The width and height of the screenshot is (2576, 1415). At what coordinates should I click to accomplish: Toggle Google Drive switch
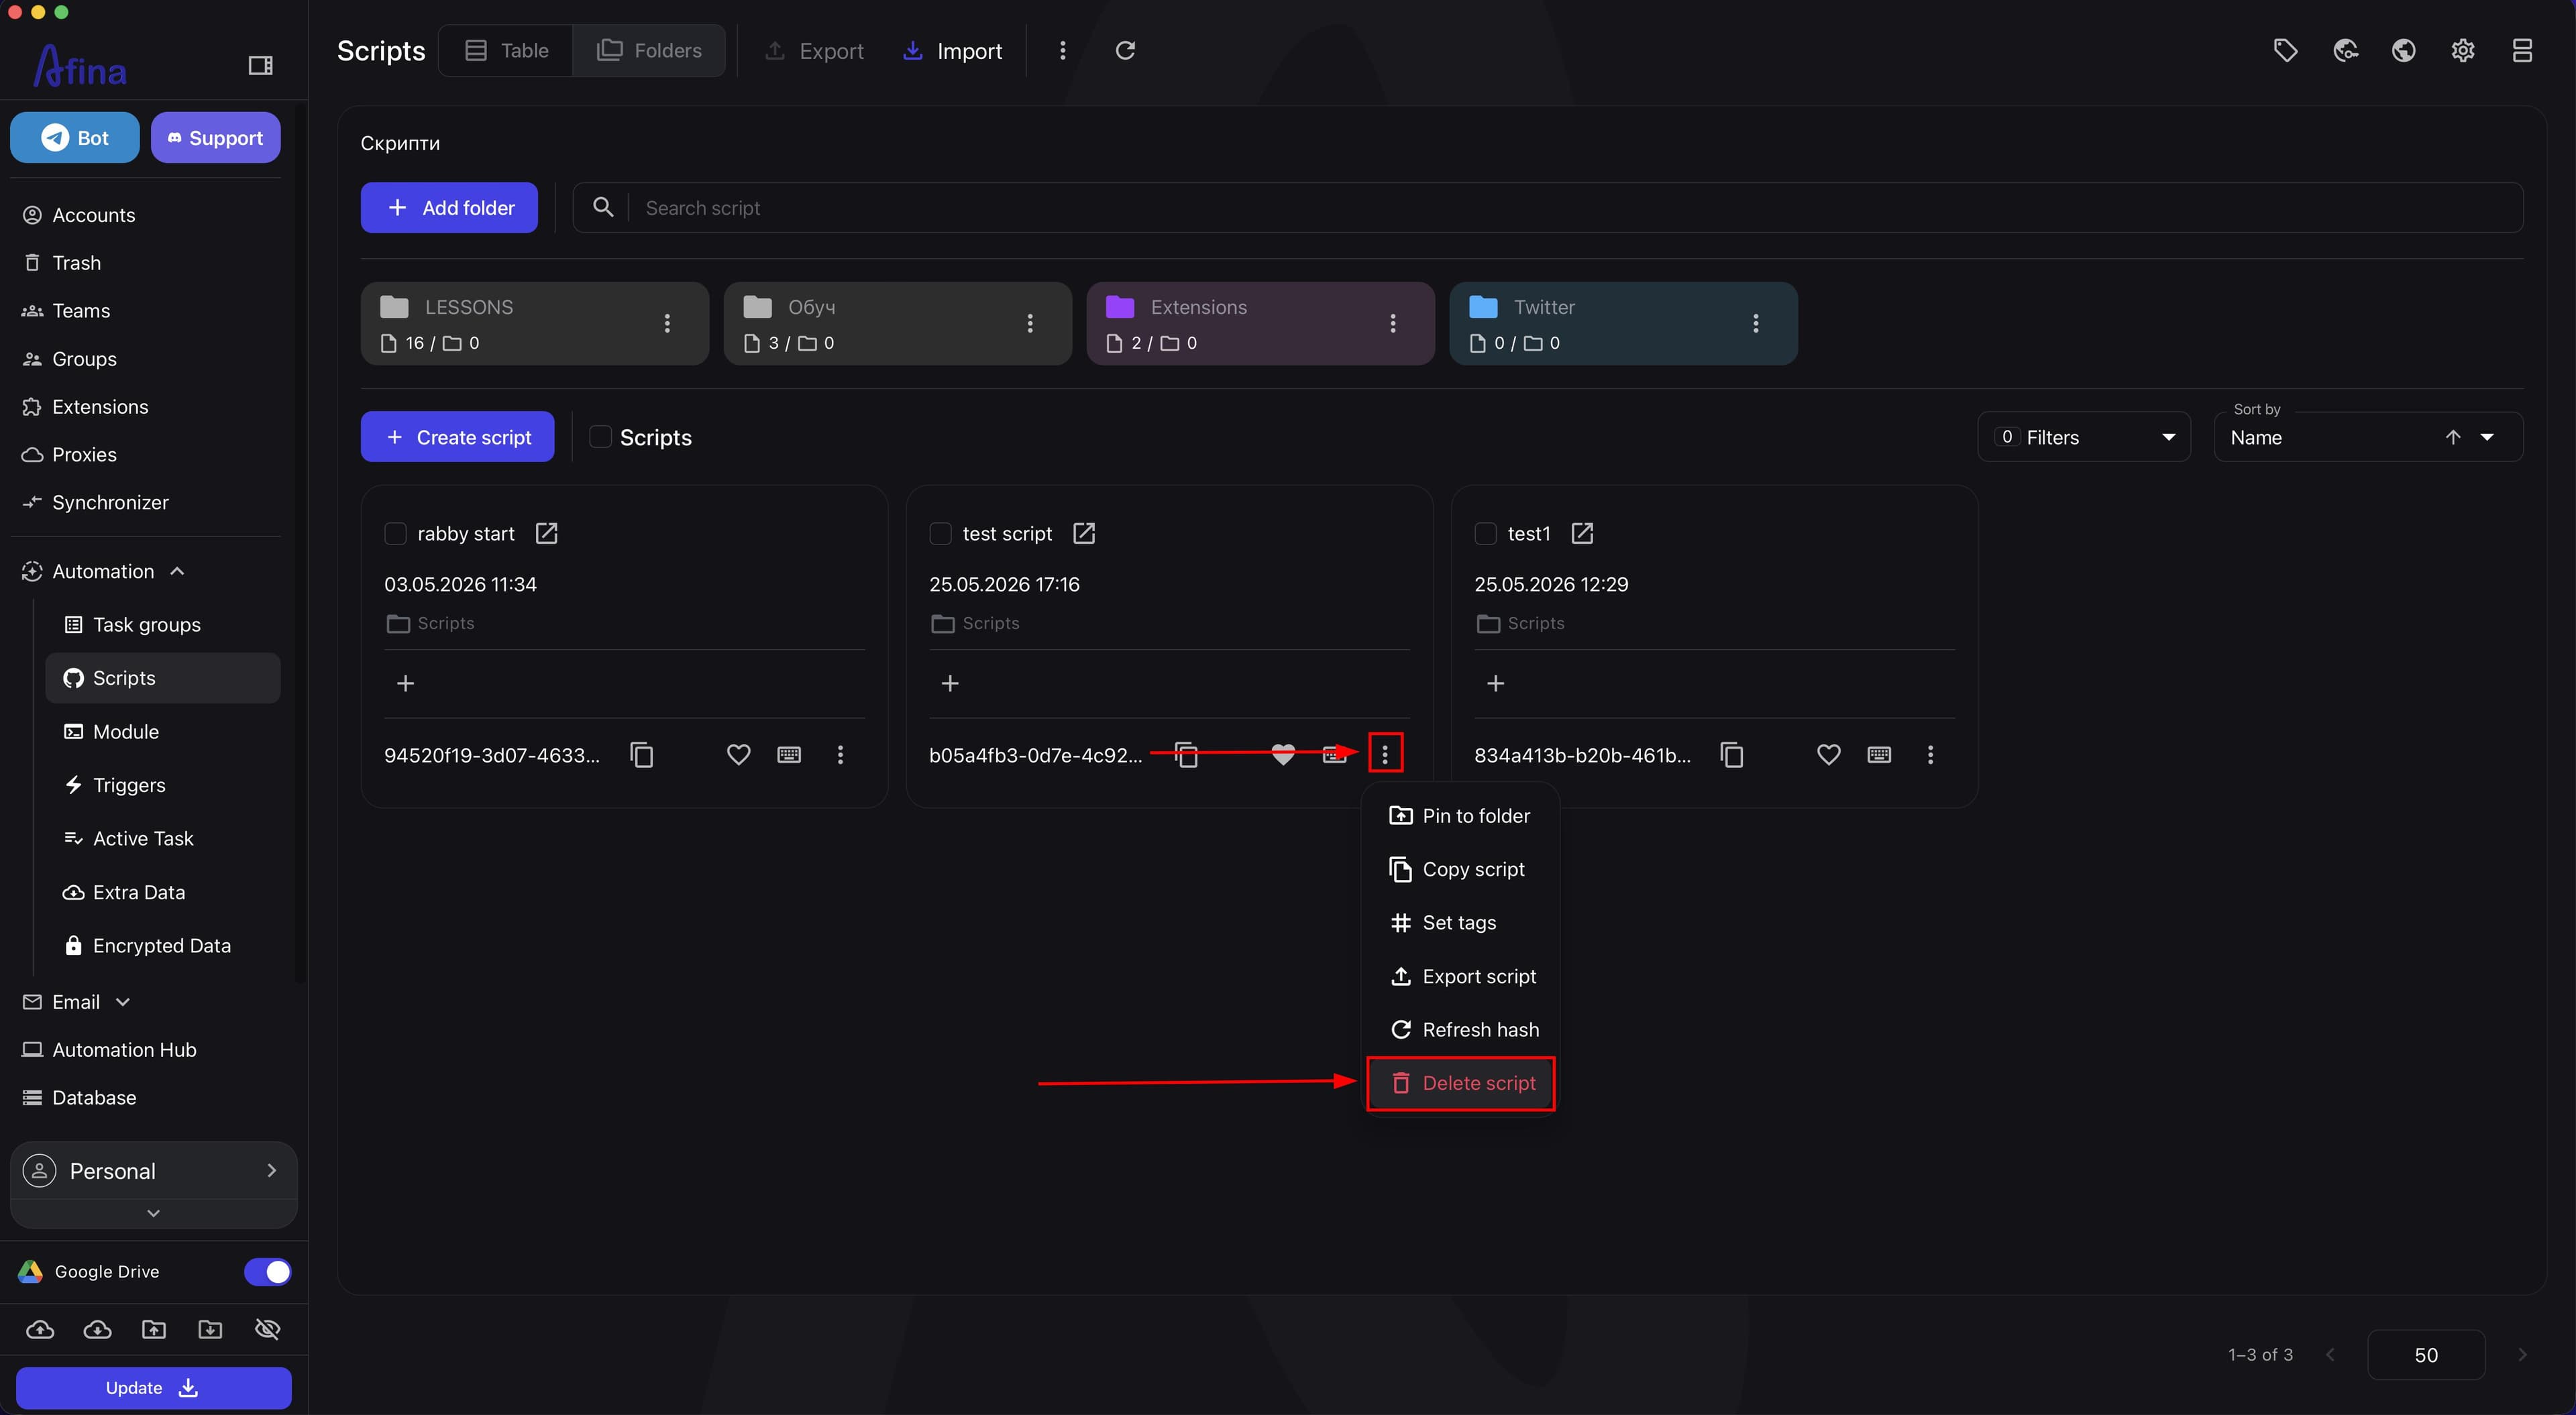(267, 1271)
